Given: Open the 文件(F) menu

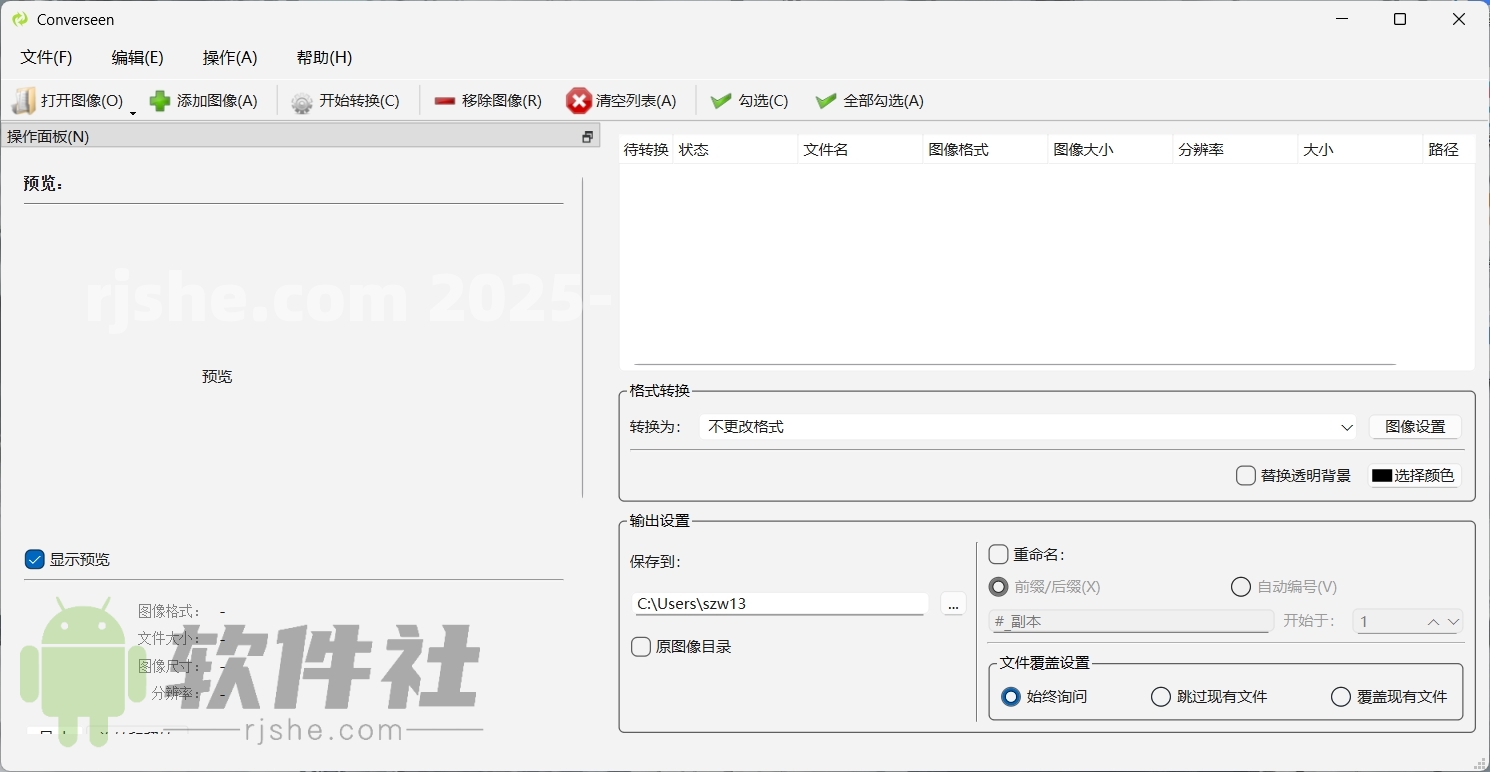Looking at the screenshot, I should coord(45,57).
